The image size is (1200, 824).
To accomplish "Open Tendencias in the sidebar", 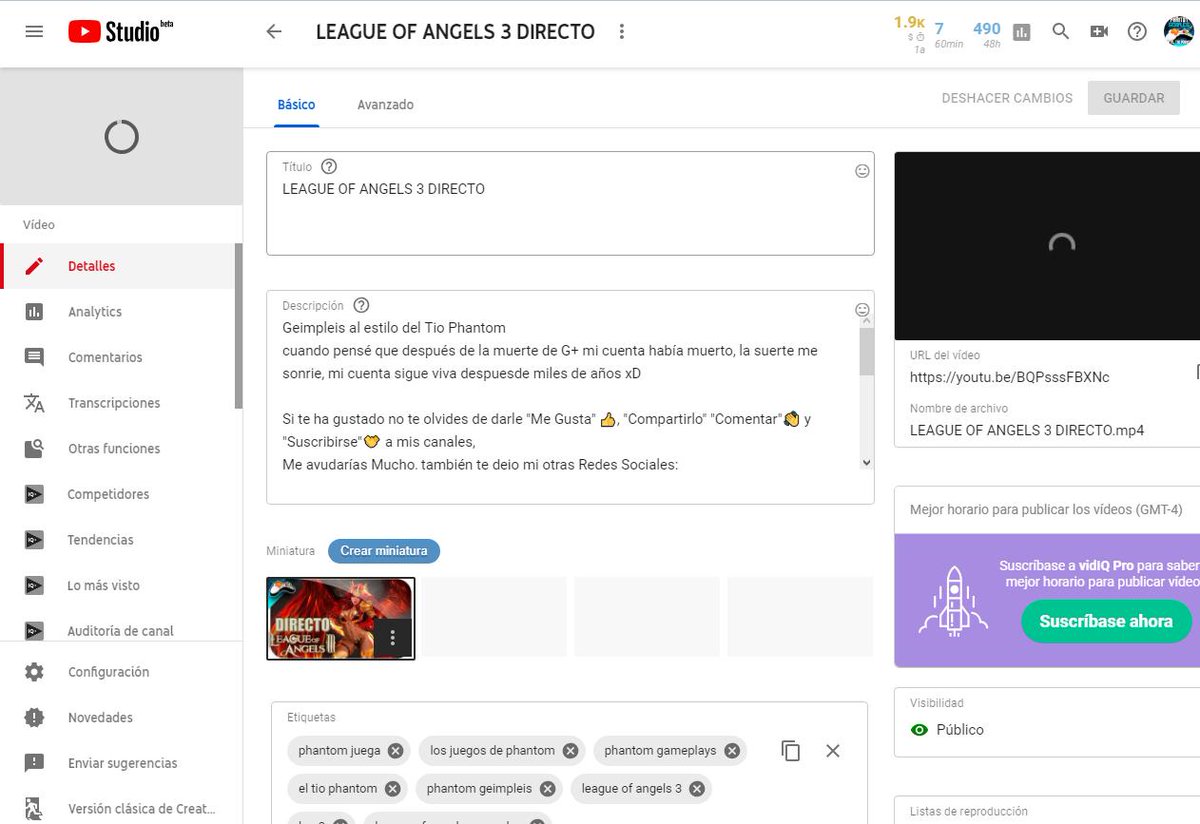I will pos(118,540).
